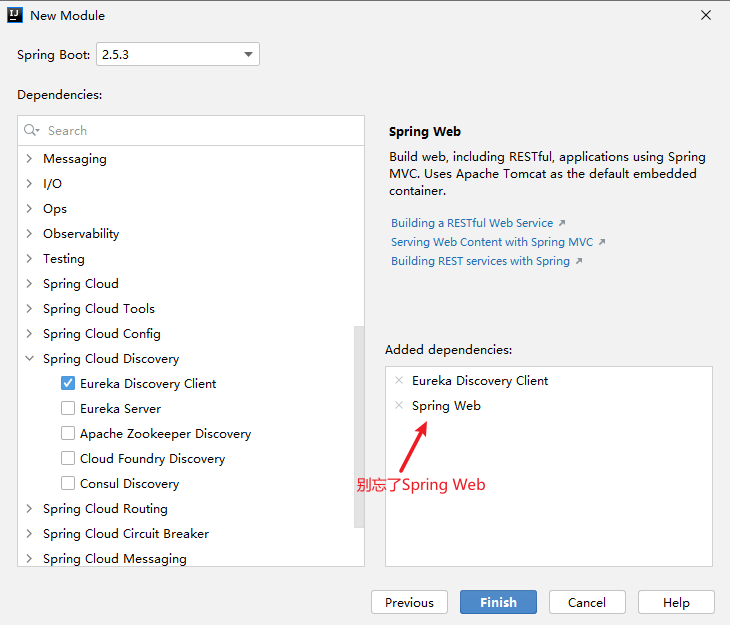Expand the Testing category
This screenshot has width=730, height=625.
pos(29,258)
